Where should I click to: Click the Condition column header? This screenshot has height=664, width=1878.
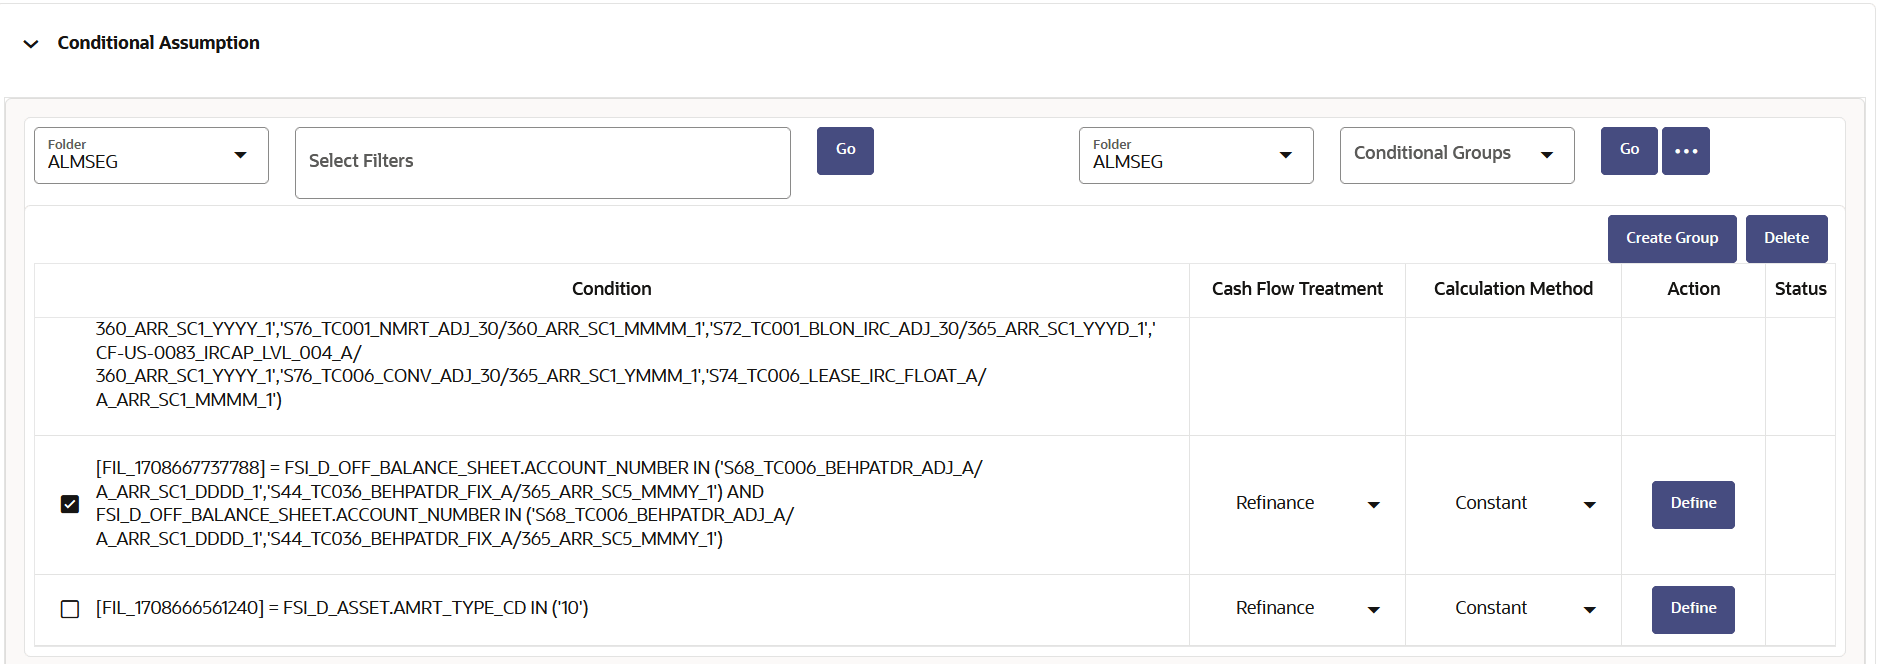point(611,289)
